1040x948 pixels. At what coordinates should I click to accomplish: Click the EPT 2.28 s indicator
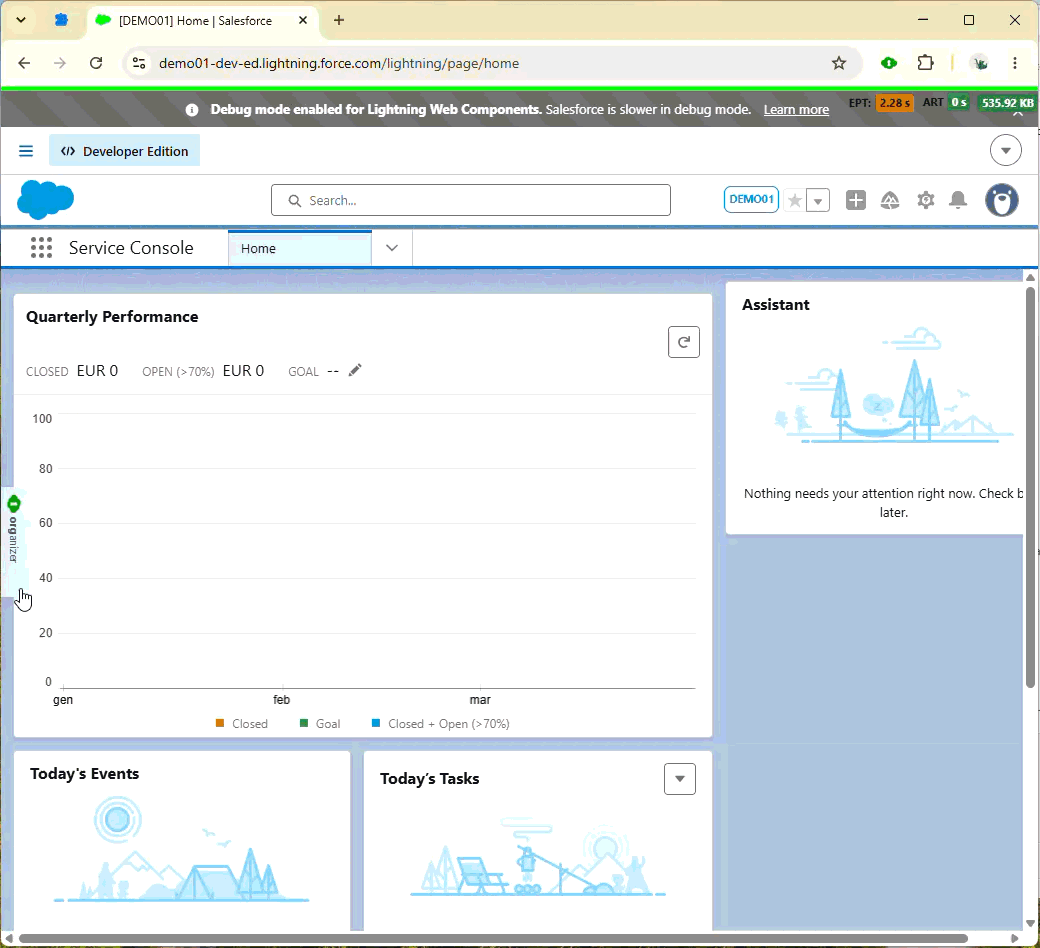tap(881, 103)
